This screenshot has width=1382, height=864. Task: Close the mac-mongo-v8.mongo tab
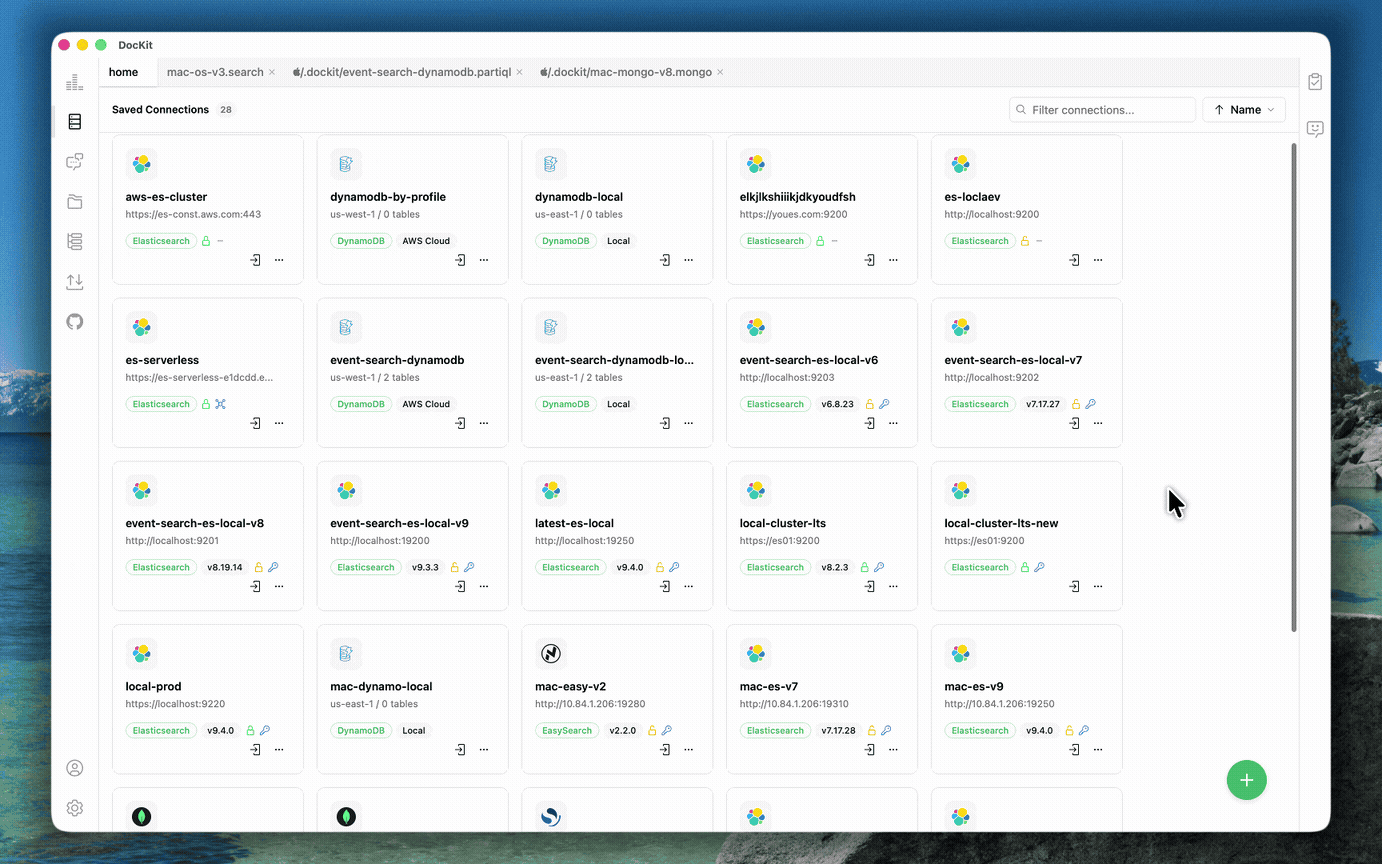(721, 72)
